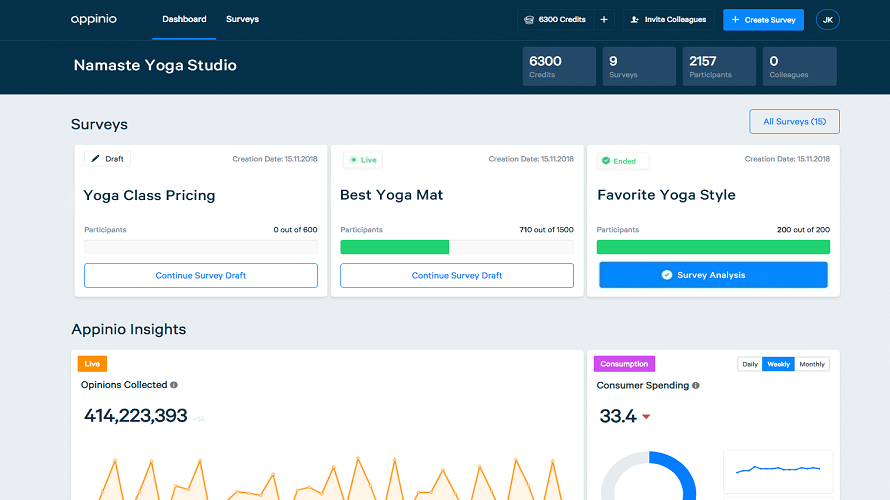890x500 pixels.
Task: Click the empty Yoga Class Pricing progress bar
Action: coord(201,247)
